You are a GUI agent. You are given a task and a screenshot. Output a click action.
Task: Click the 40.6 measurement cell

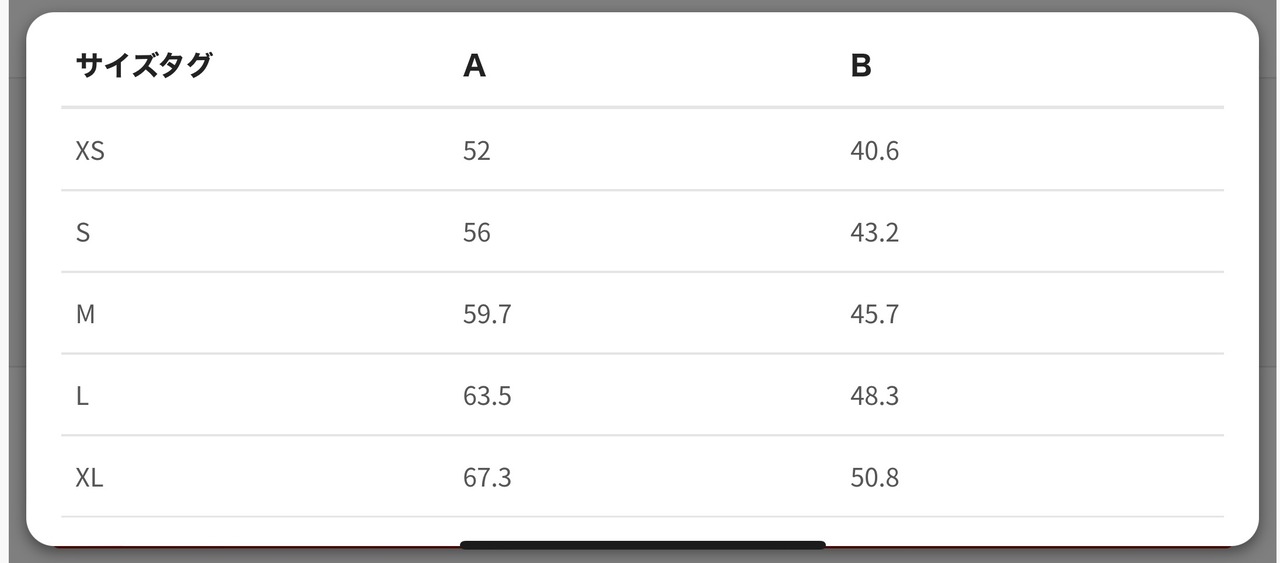point(875,151)
